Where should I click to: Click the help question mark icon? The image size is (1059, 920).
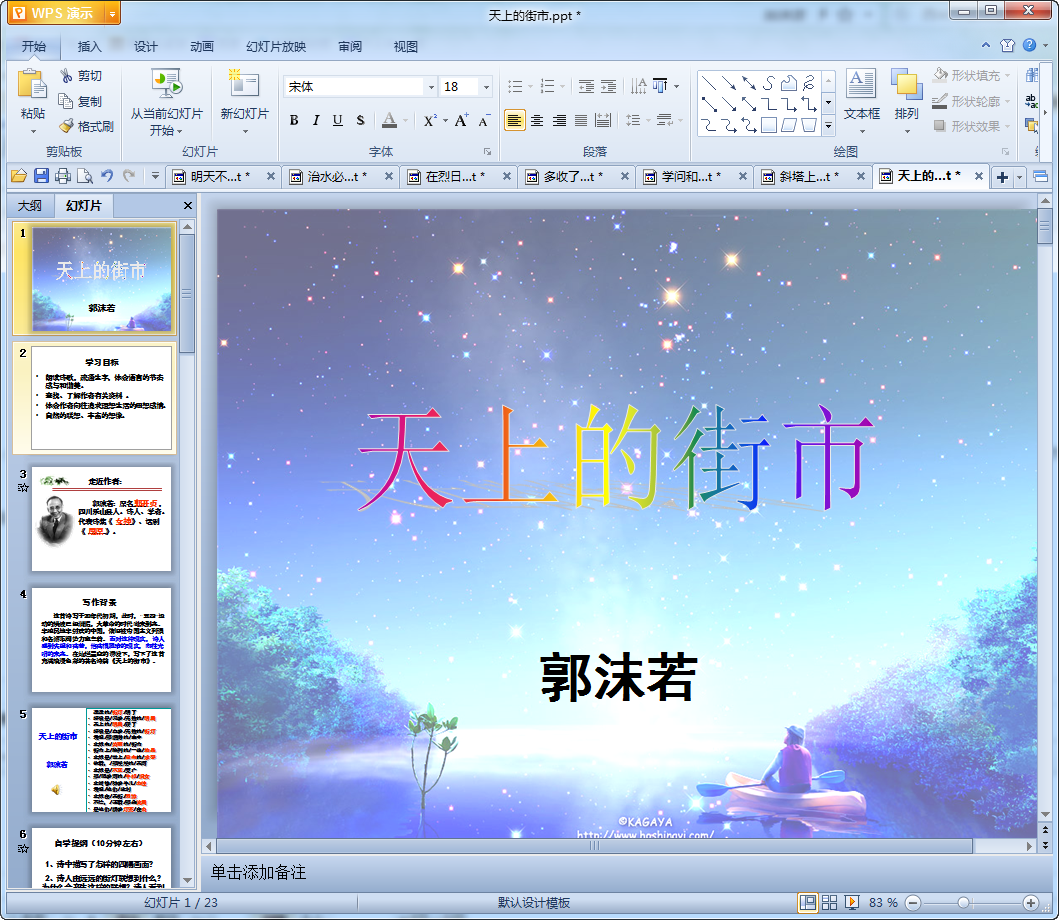point(1029,45)
